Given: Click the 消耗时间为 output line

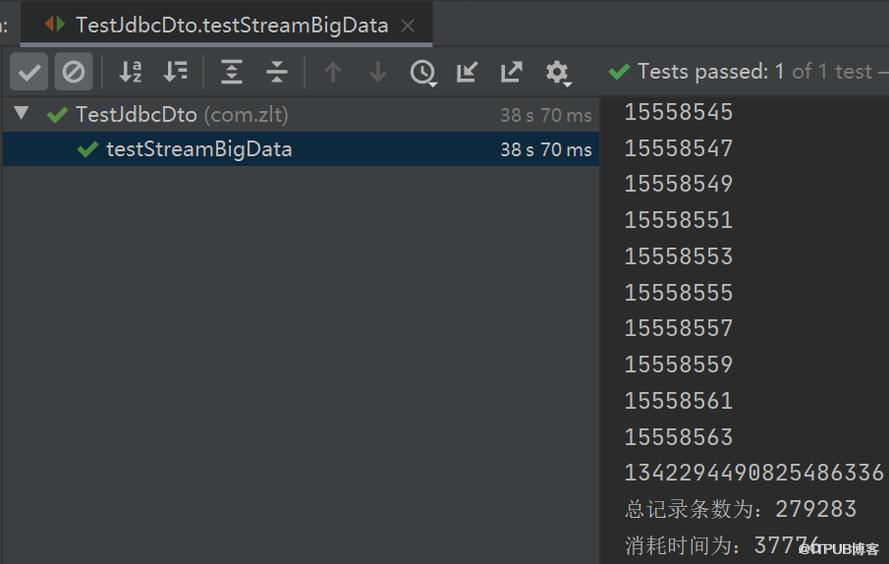Looking at the screenshot, I should [723, 545].
